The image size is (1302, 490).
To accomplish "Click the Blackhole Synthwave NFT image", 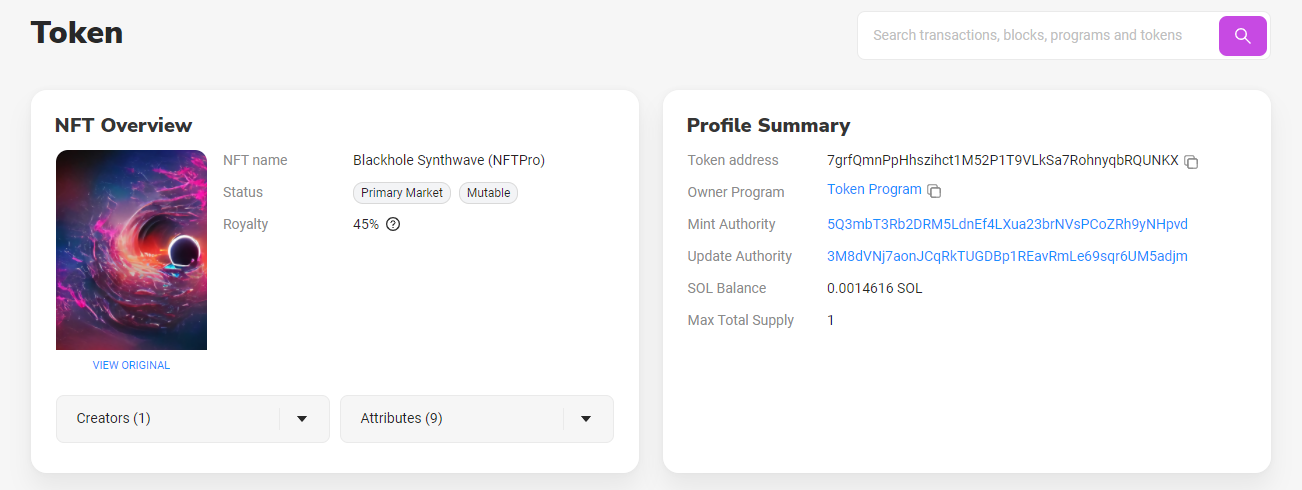I will [x=131, y=250].
